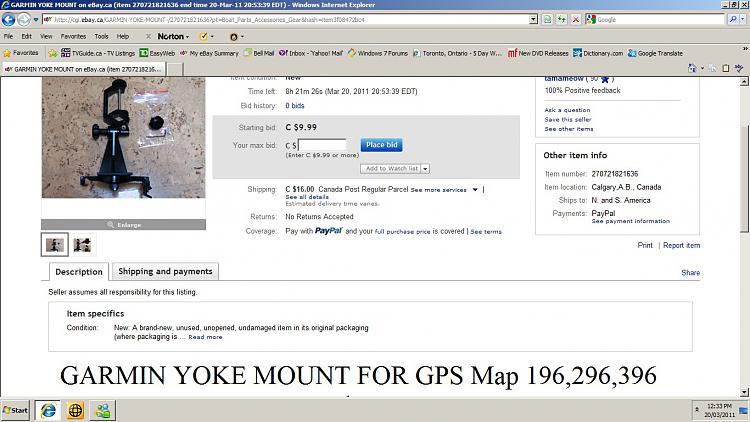
Task: Click the main product photo
Action: click(123, 138)
